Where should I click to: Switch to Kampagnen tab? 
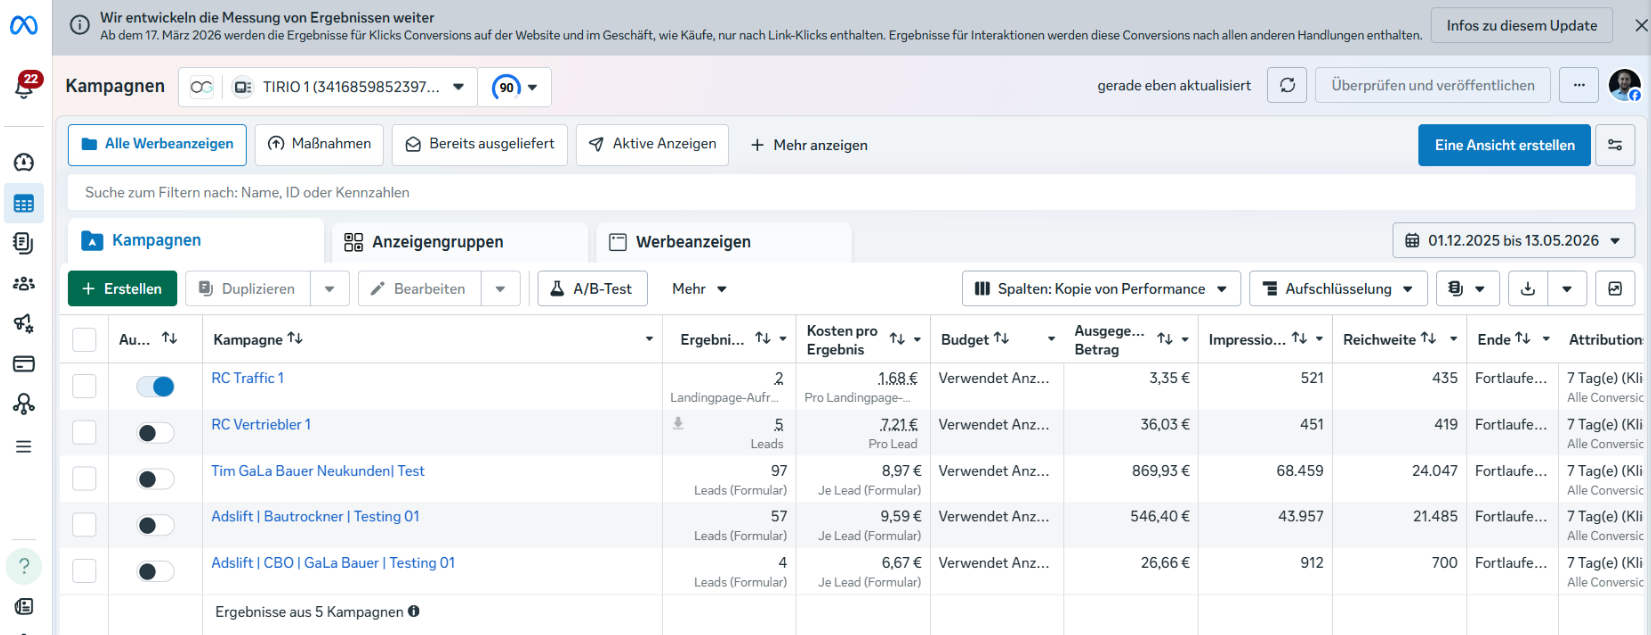click(x=196, y=241)
